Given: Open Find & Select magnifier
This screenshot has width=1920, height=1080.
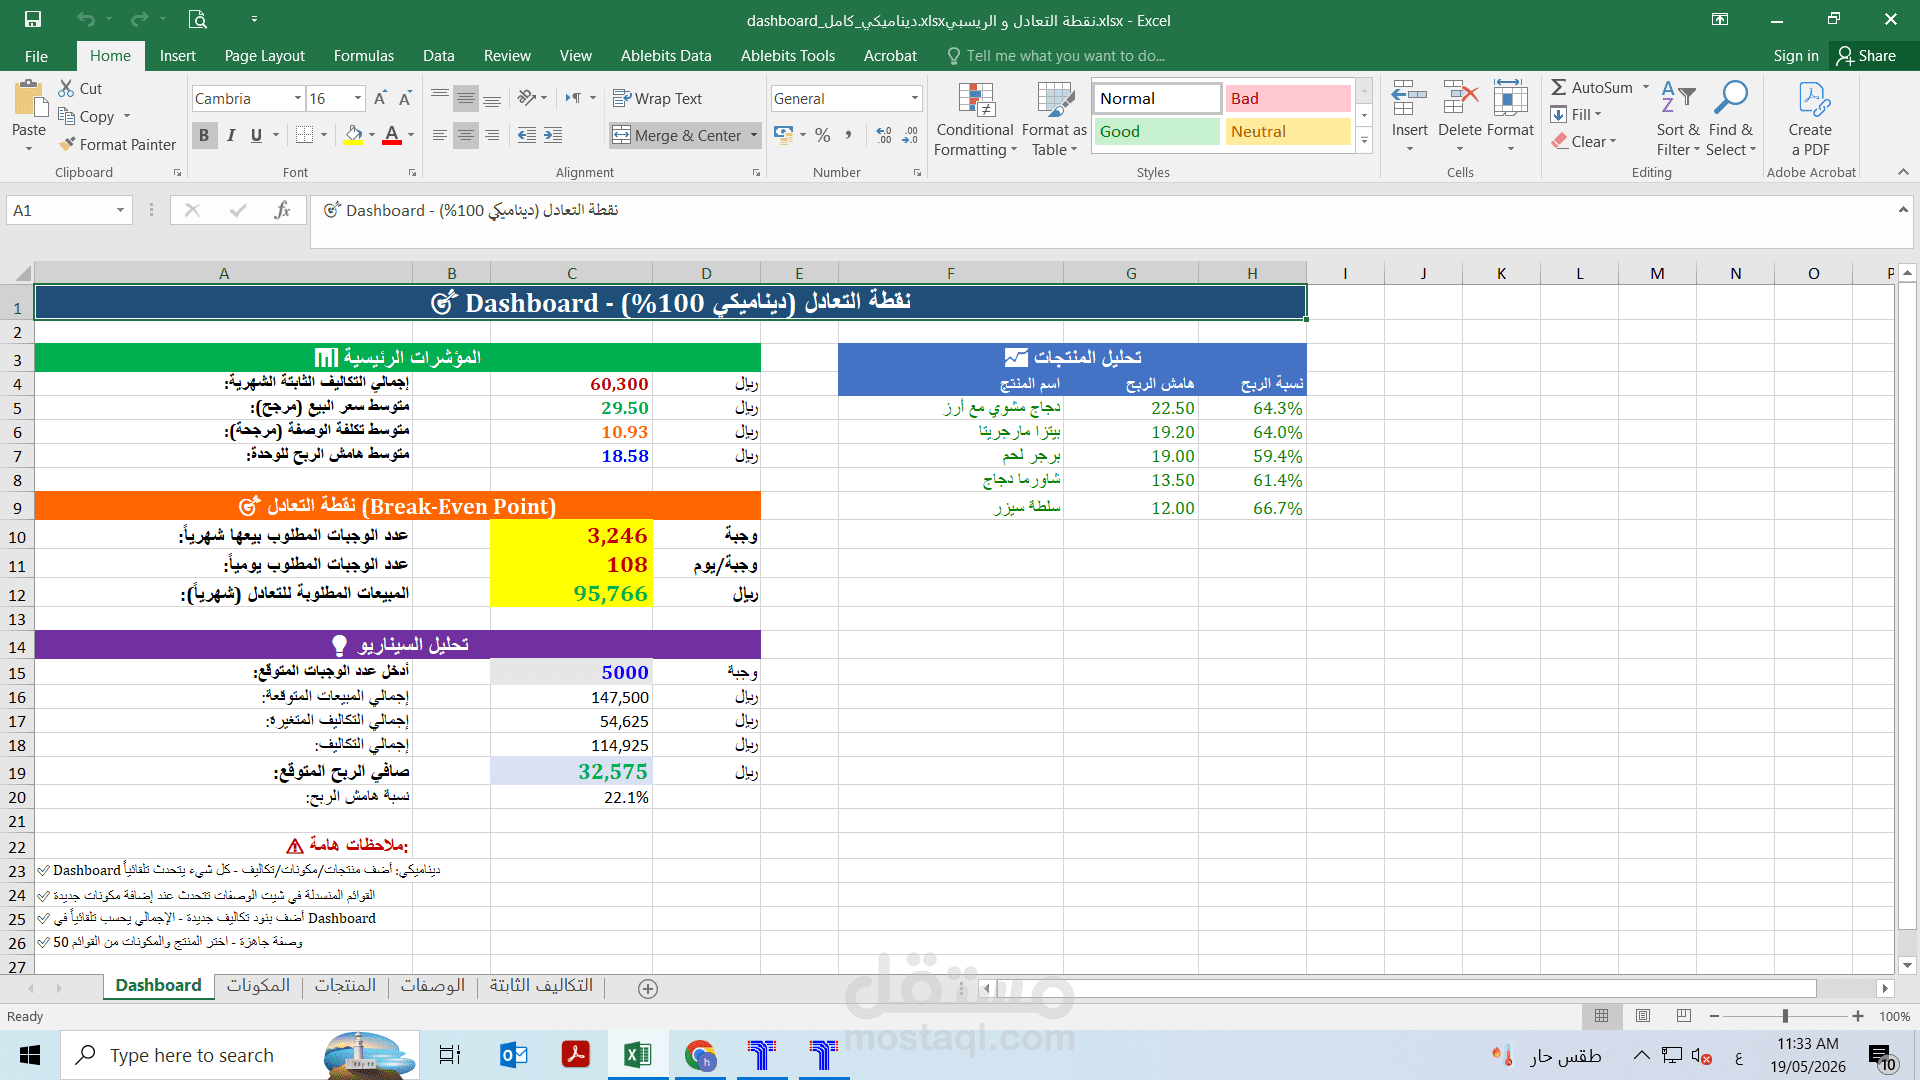Looking at the screenshot, I should (1731, 119).
